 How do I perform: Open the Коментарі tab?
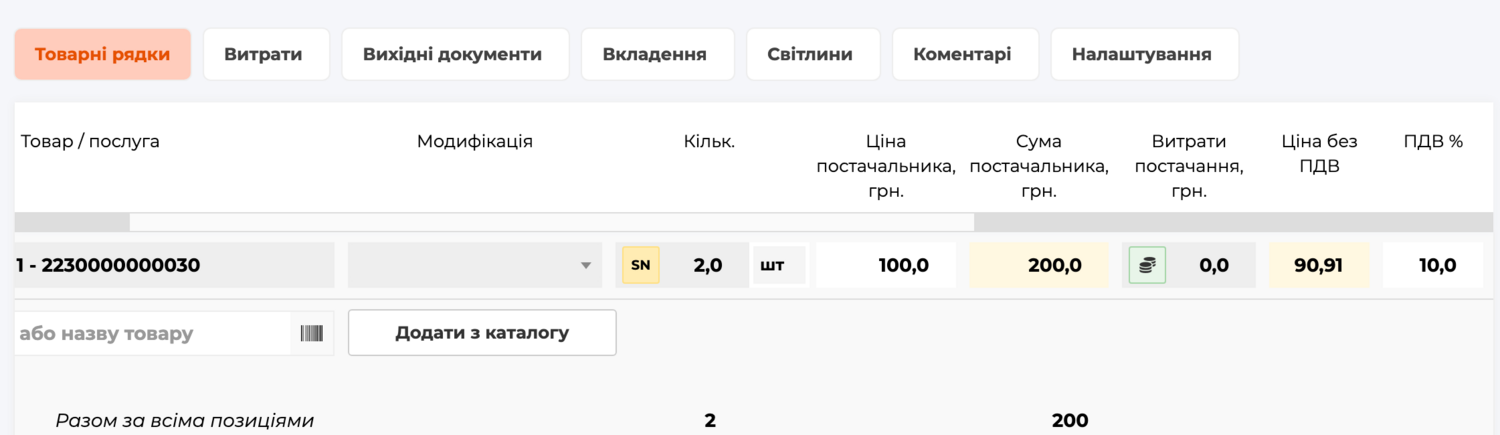pyautogui.click(x=962, y=54)
